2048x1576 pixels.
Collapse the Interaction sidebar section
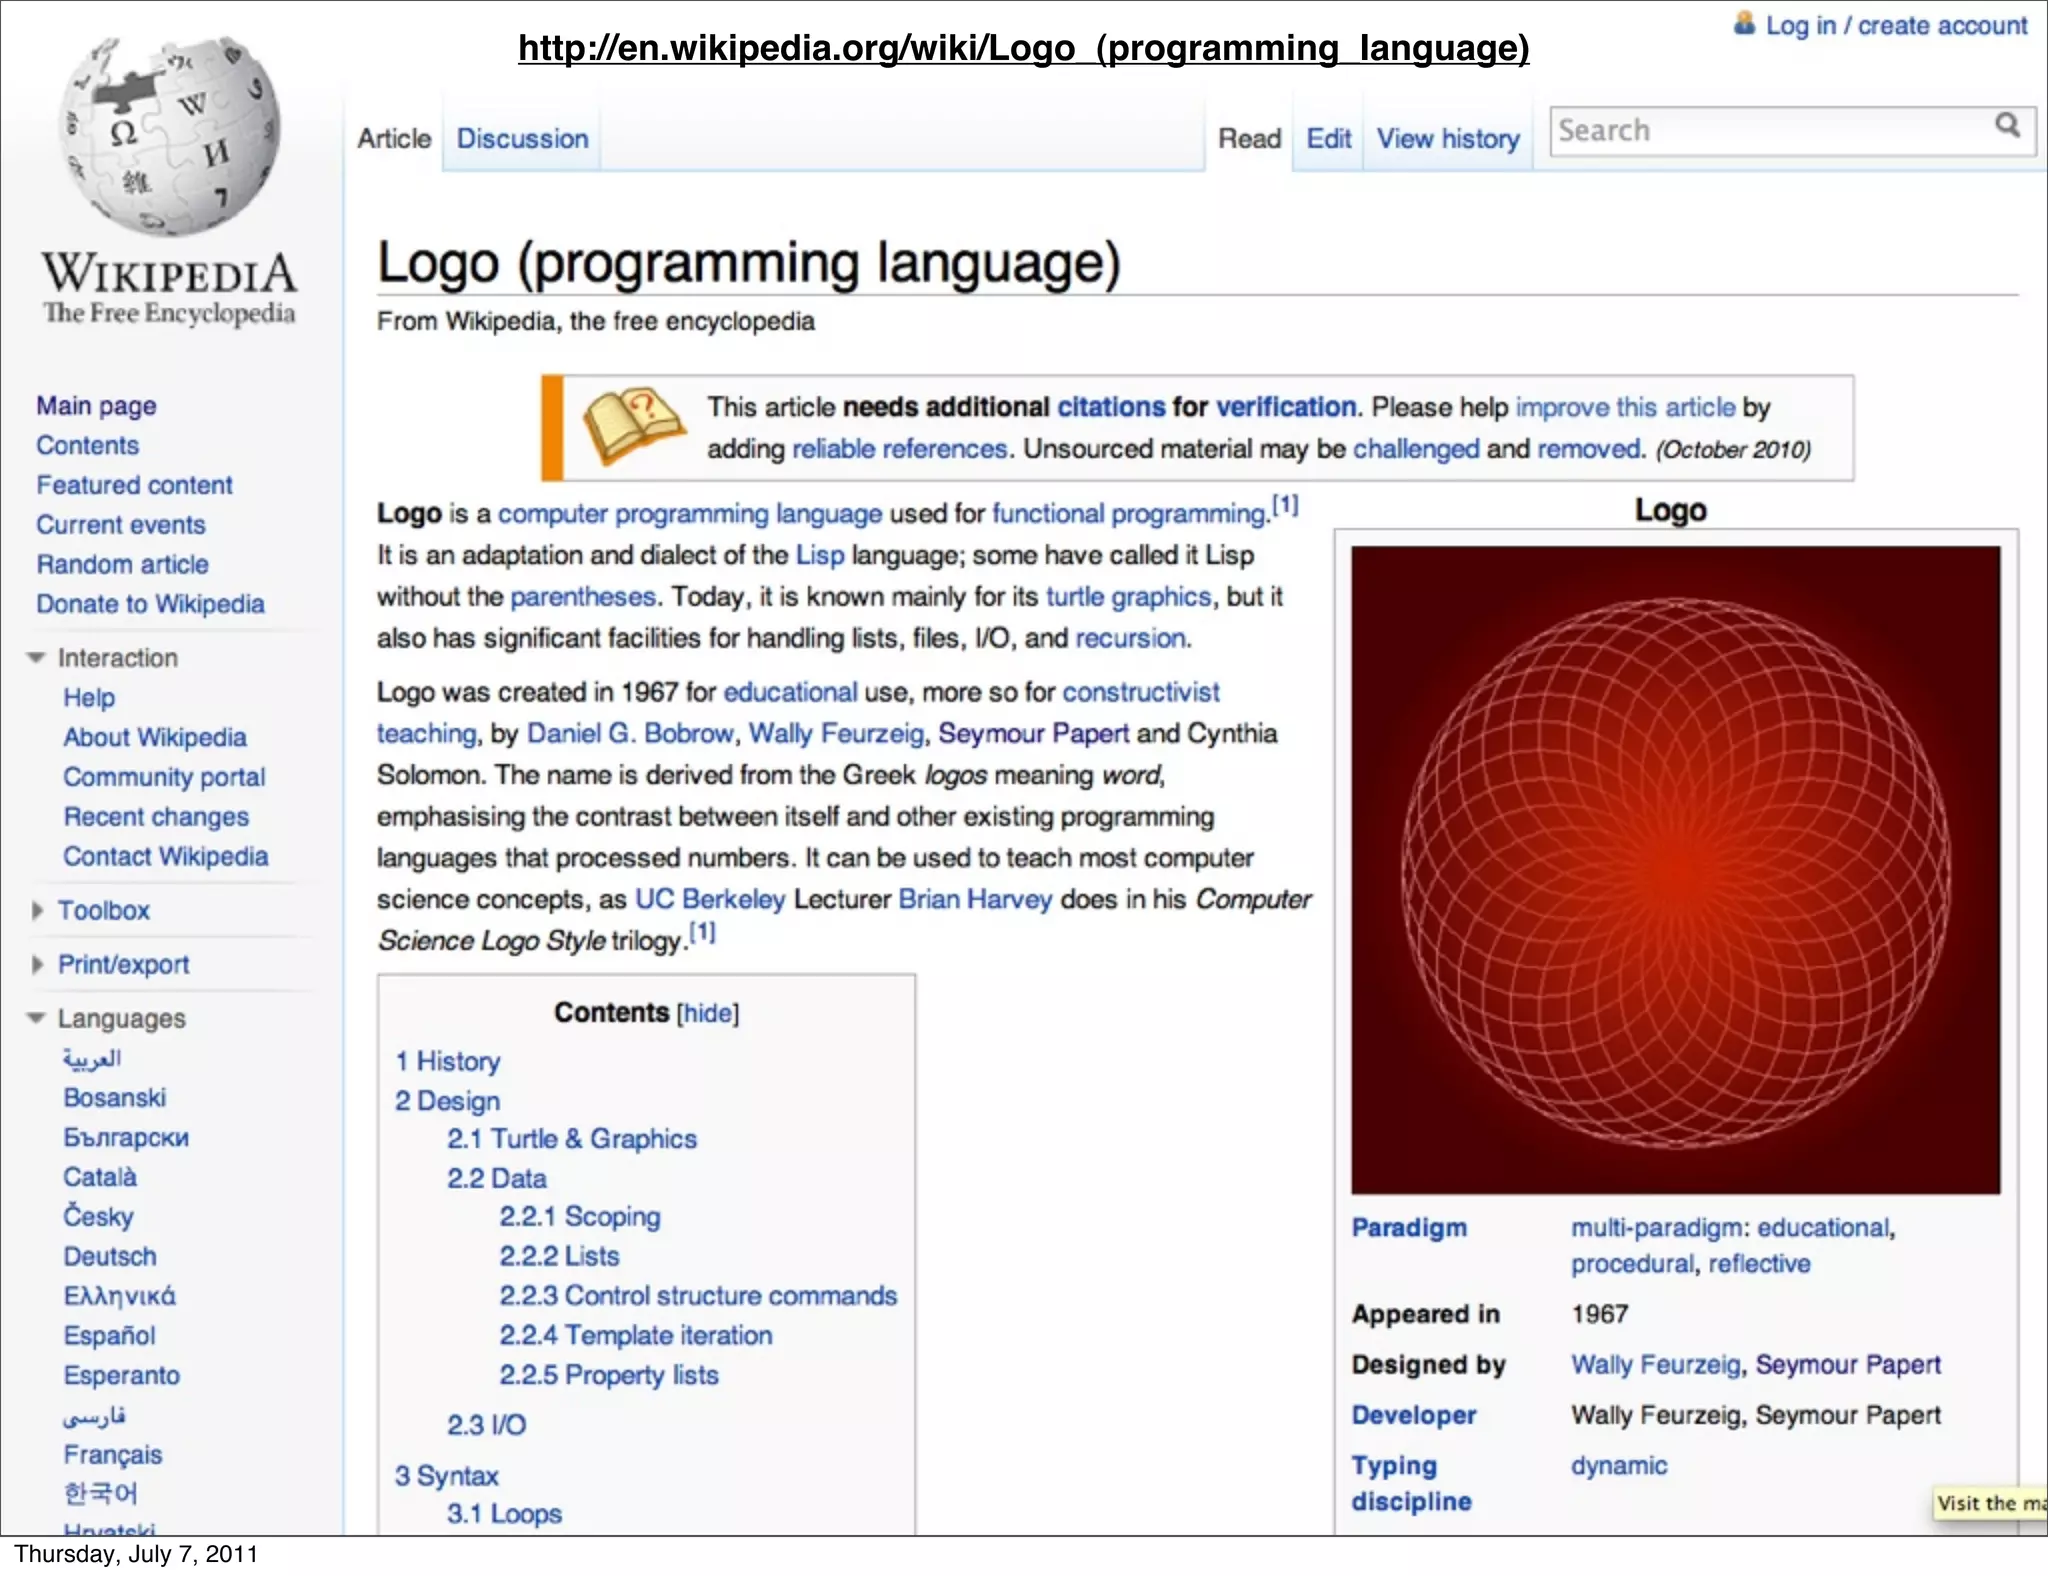pyautogui.click(x=36, y=658)
